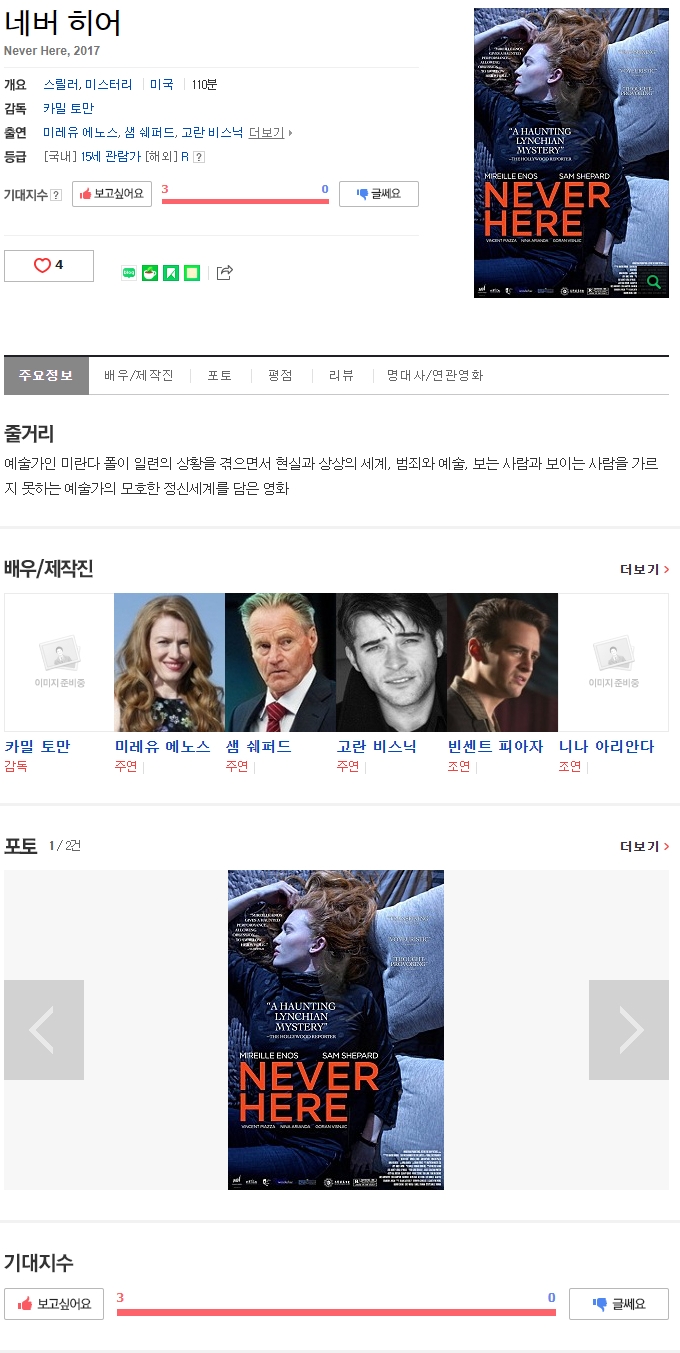Click magnifier icon on top poster
This screenshot has width=680, height=1353.
coord(654,283)
